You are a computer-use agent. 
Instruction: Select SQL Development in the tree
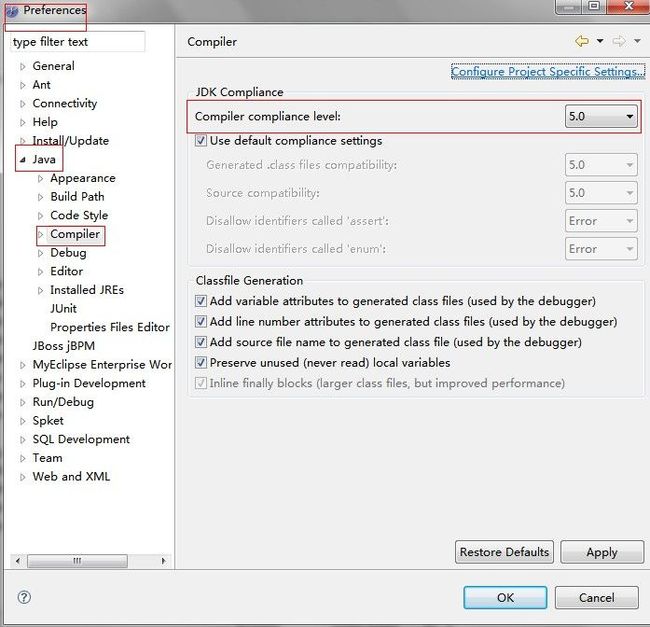coord(81,439)
